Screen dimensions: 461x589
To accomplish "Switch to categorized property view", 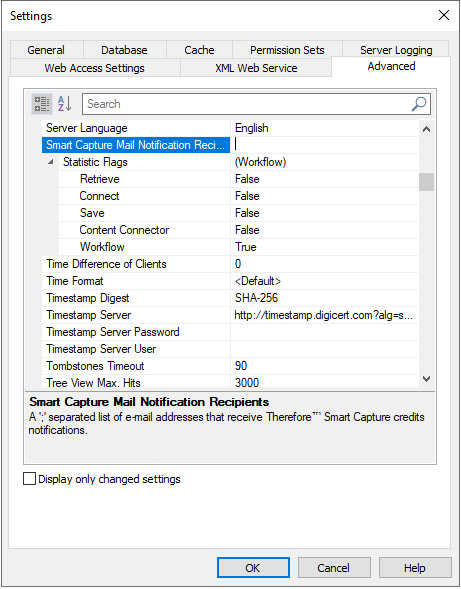I will pos(42,104).
